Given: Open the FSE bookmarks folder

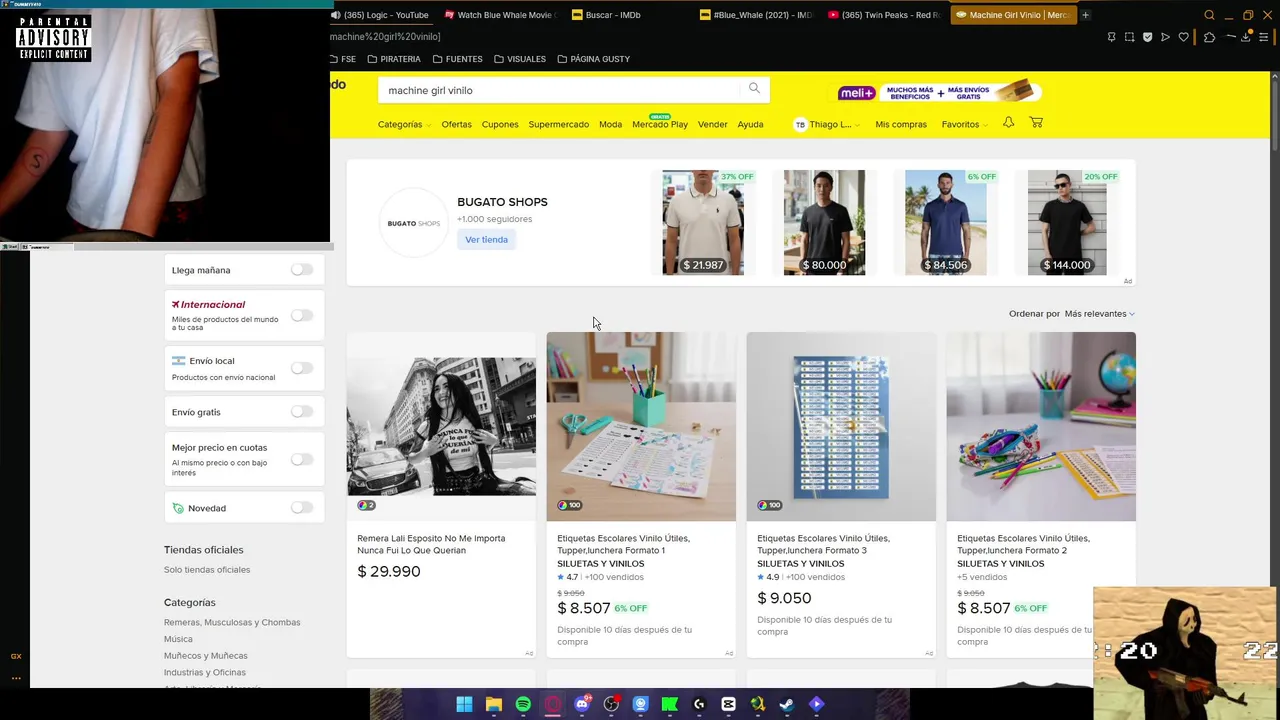Looking at the screenshot, I should 343,59.
